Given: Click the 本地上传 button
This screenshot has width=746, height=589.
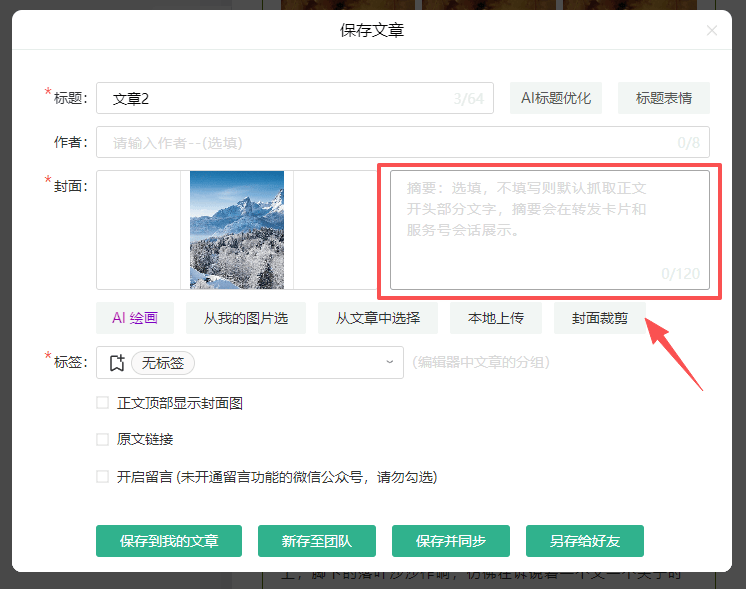Looking at the screenshot, I should pyautogui.click(x=496, y=318).
